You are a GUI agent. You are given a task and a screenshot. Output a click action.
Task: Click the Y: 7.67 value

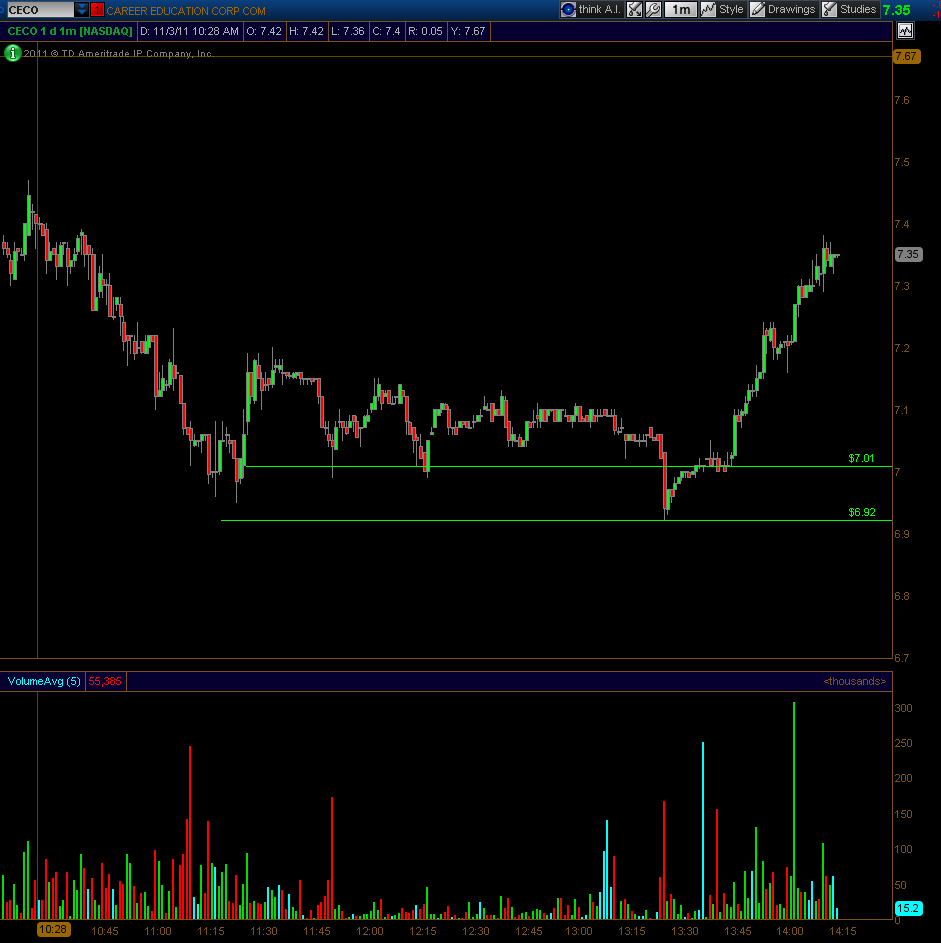pyautogui.click(x=468, y=31)
